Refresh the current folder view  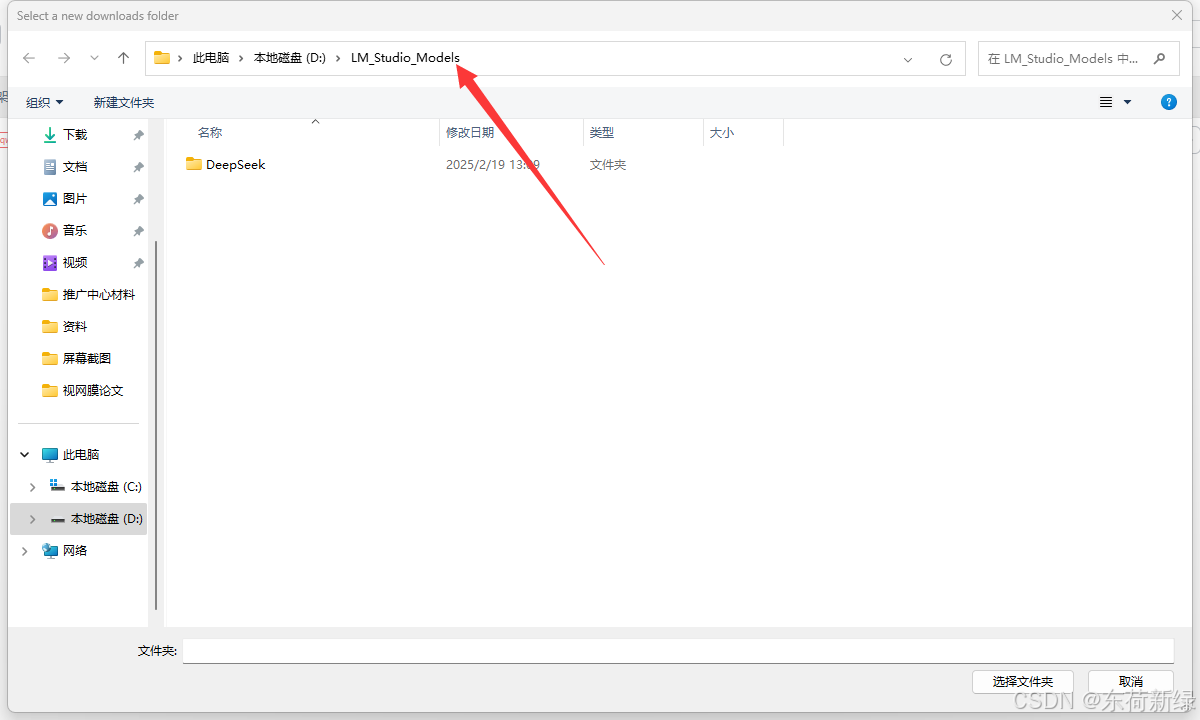click(946, 60)
